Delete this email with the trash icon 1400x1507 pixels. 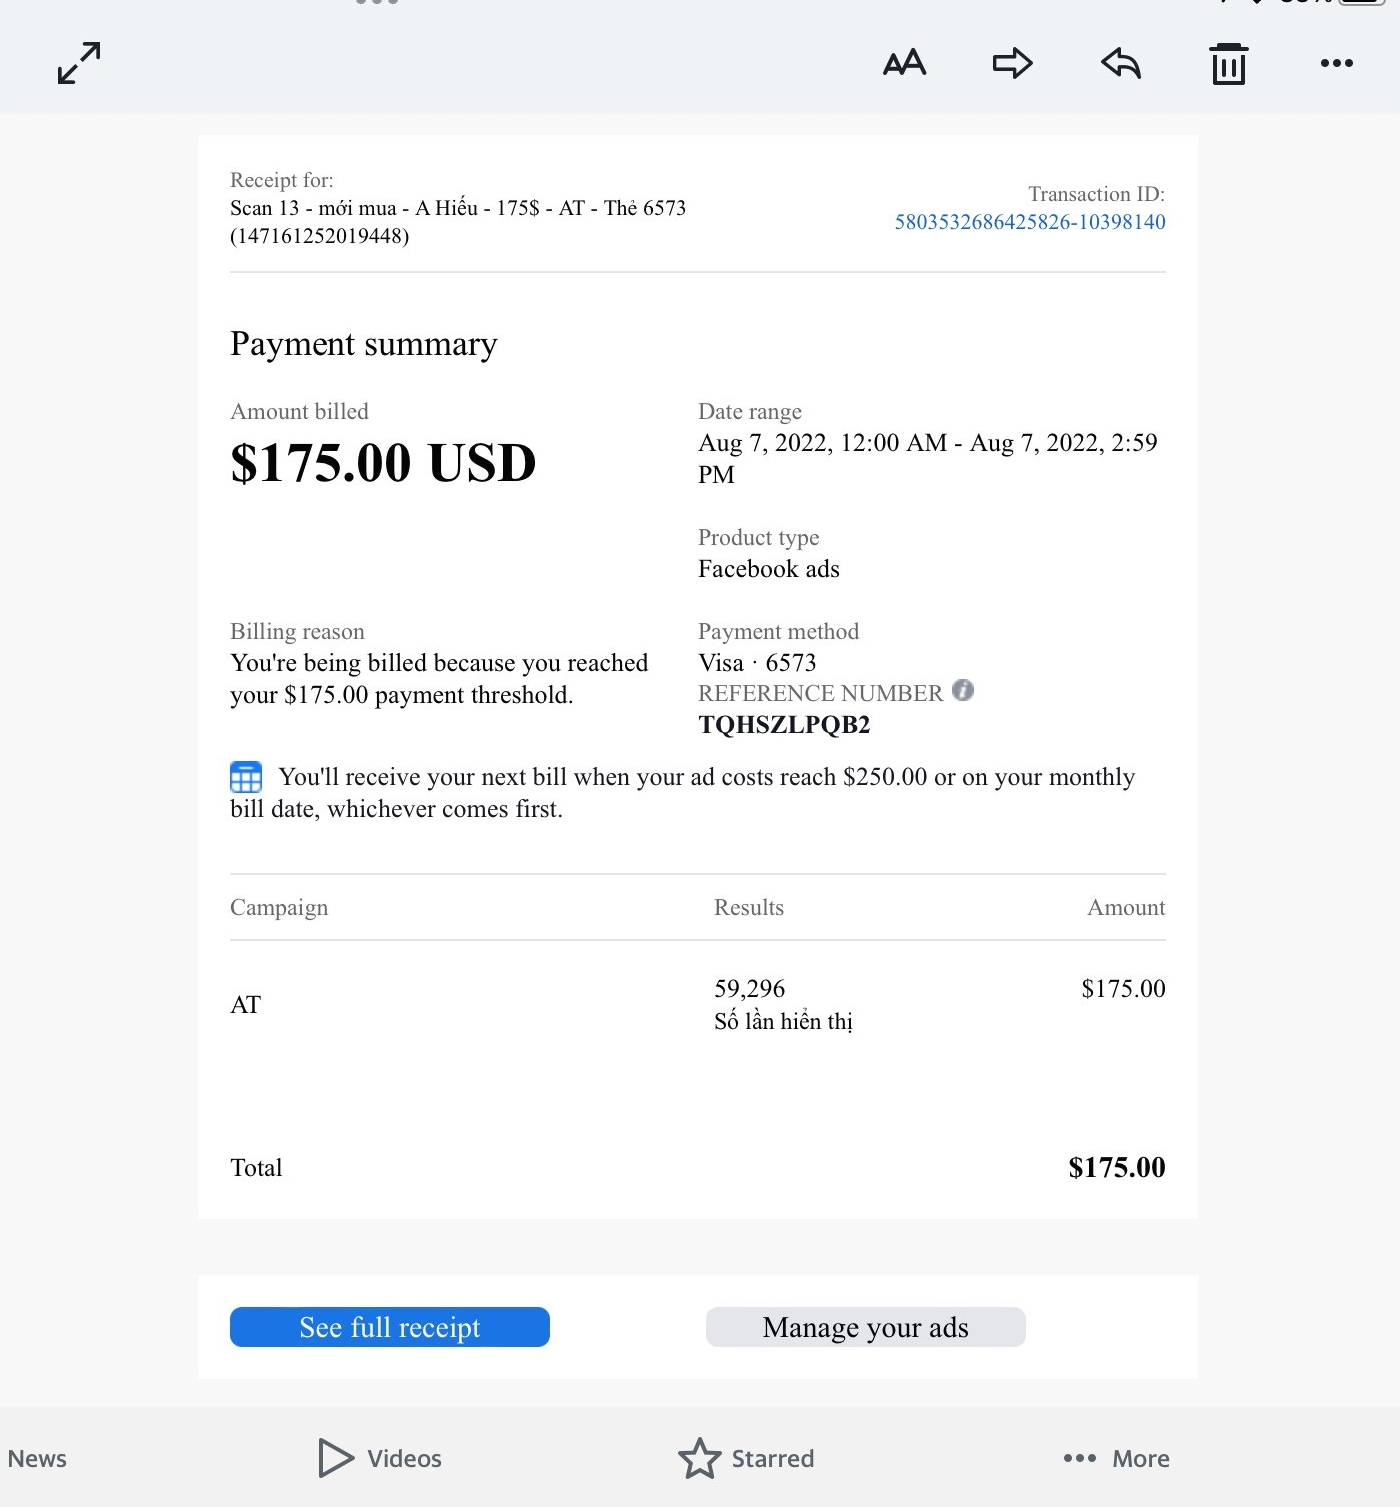[x=1229, y=64]
